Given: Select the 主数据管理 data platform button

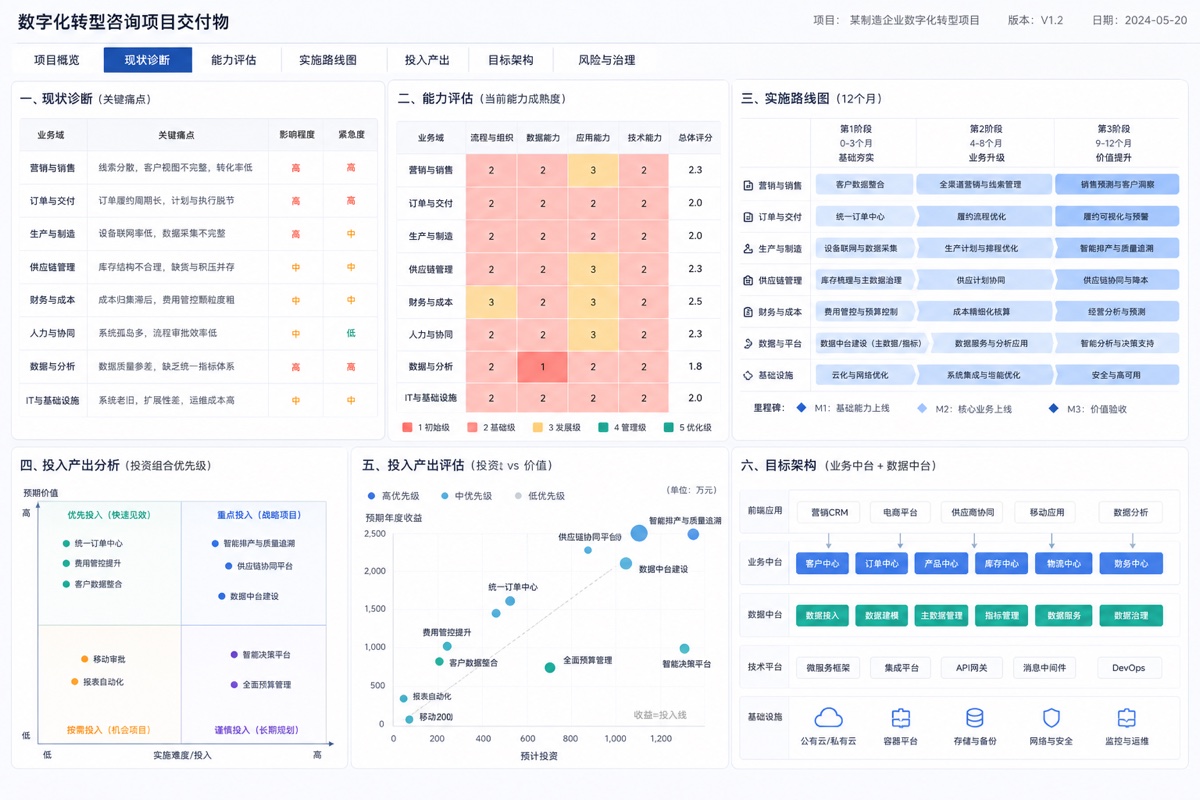Looking at the screenshot, I should [x=941, y=615].
